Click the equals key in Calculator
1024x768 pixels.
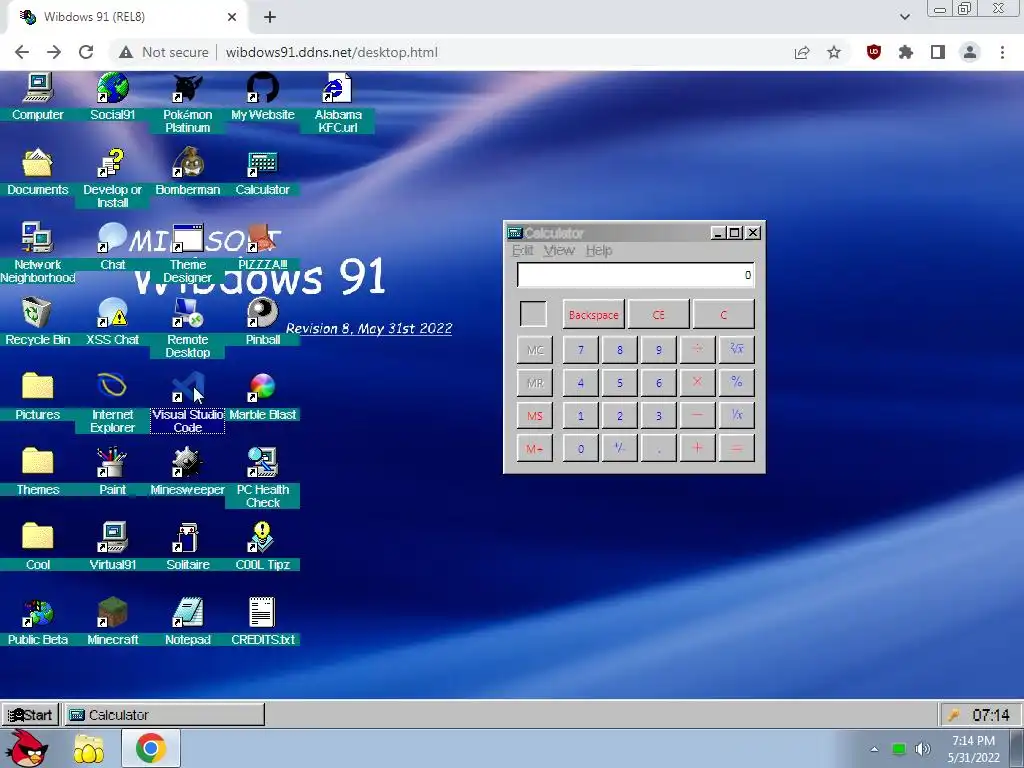coord(737,449)
